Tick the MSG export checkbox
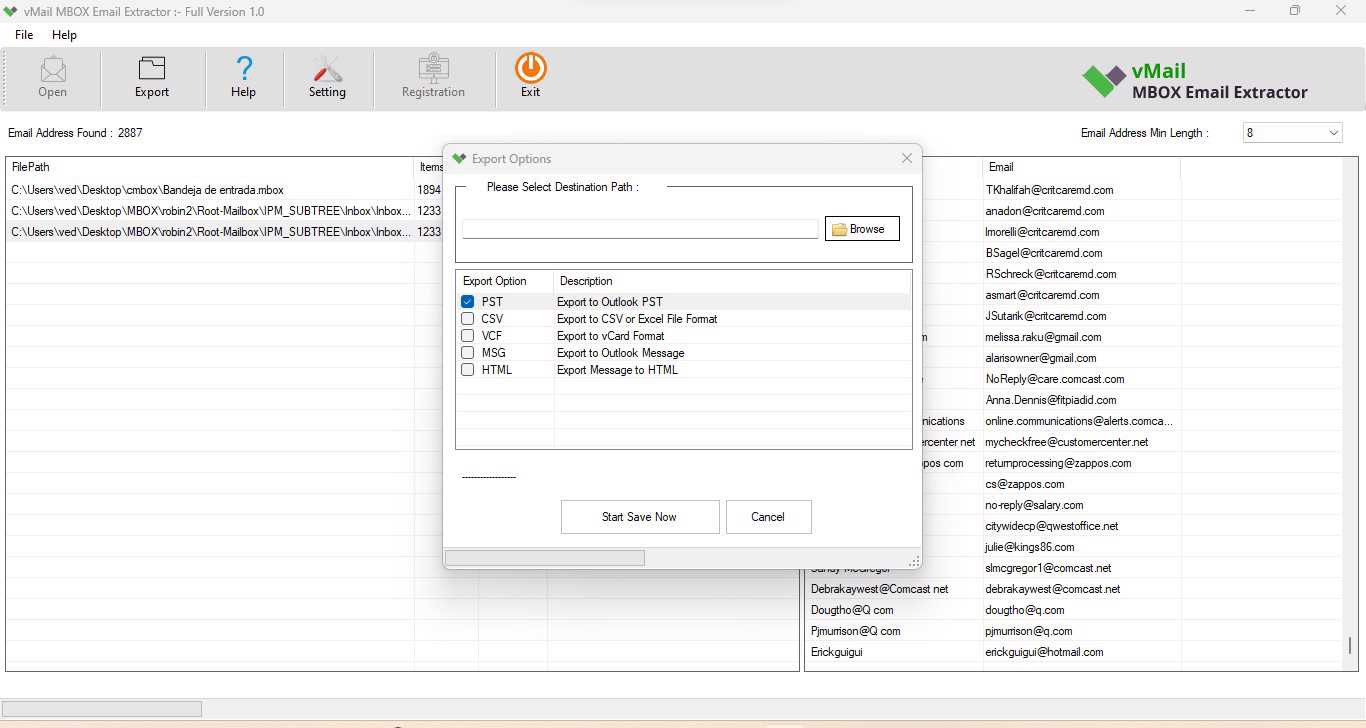This screenshot has width=1366, height=728. [467, 353]
